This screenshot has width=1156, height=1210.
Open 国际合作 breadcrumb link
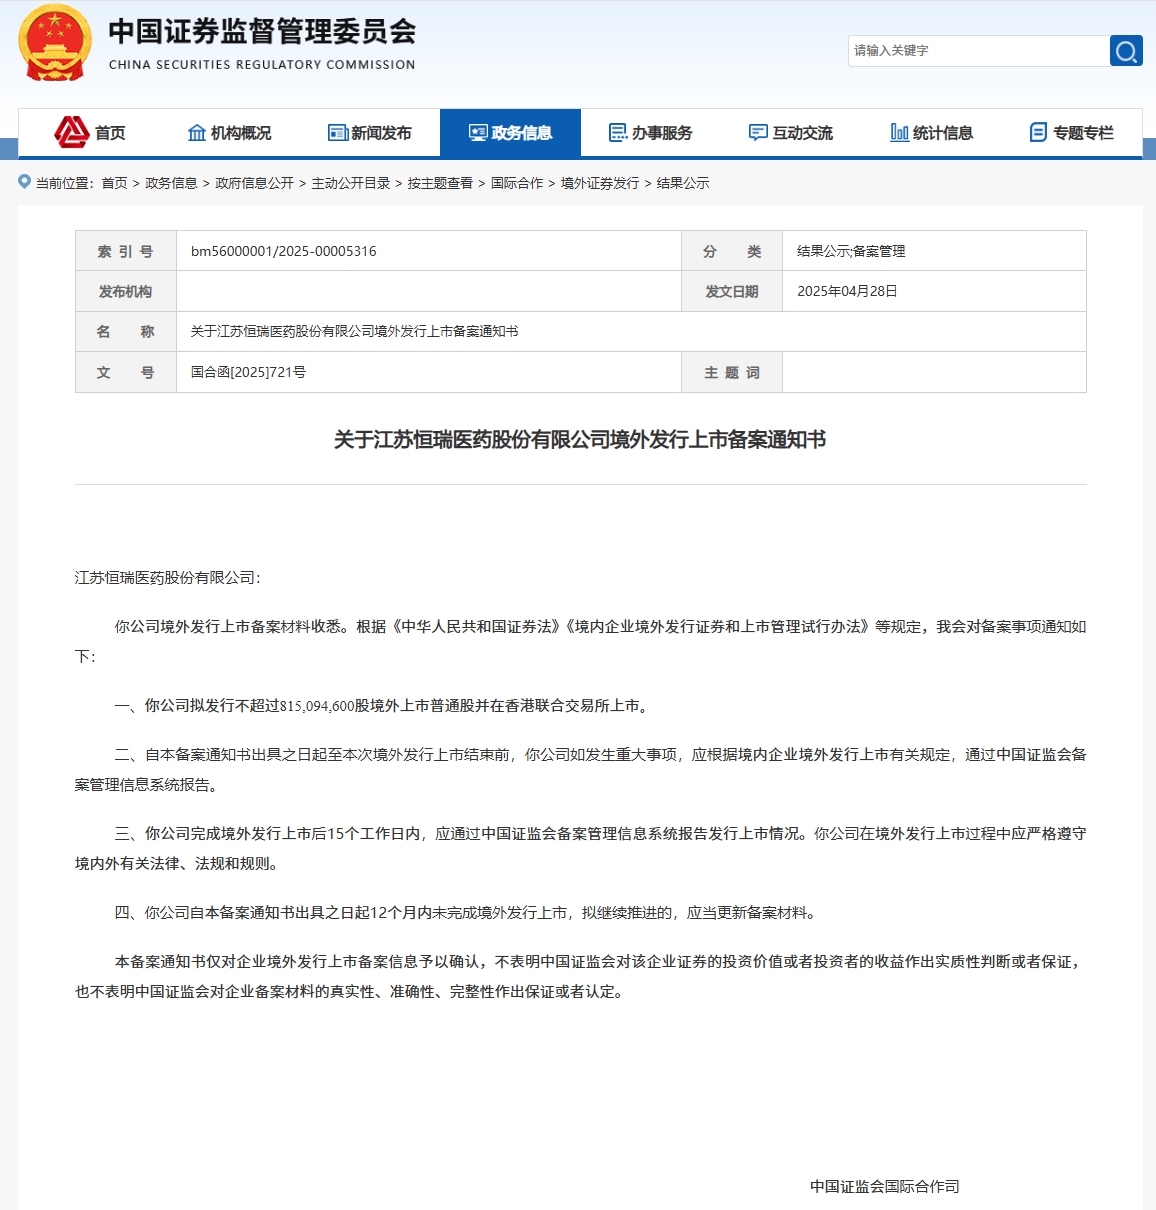pos(517,183)
